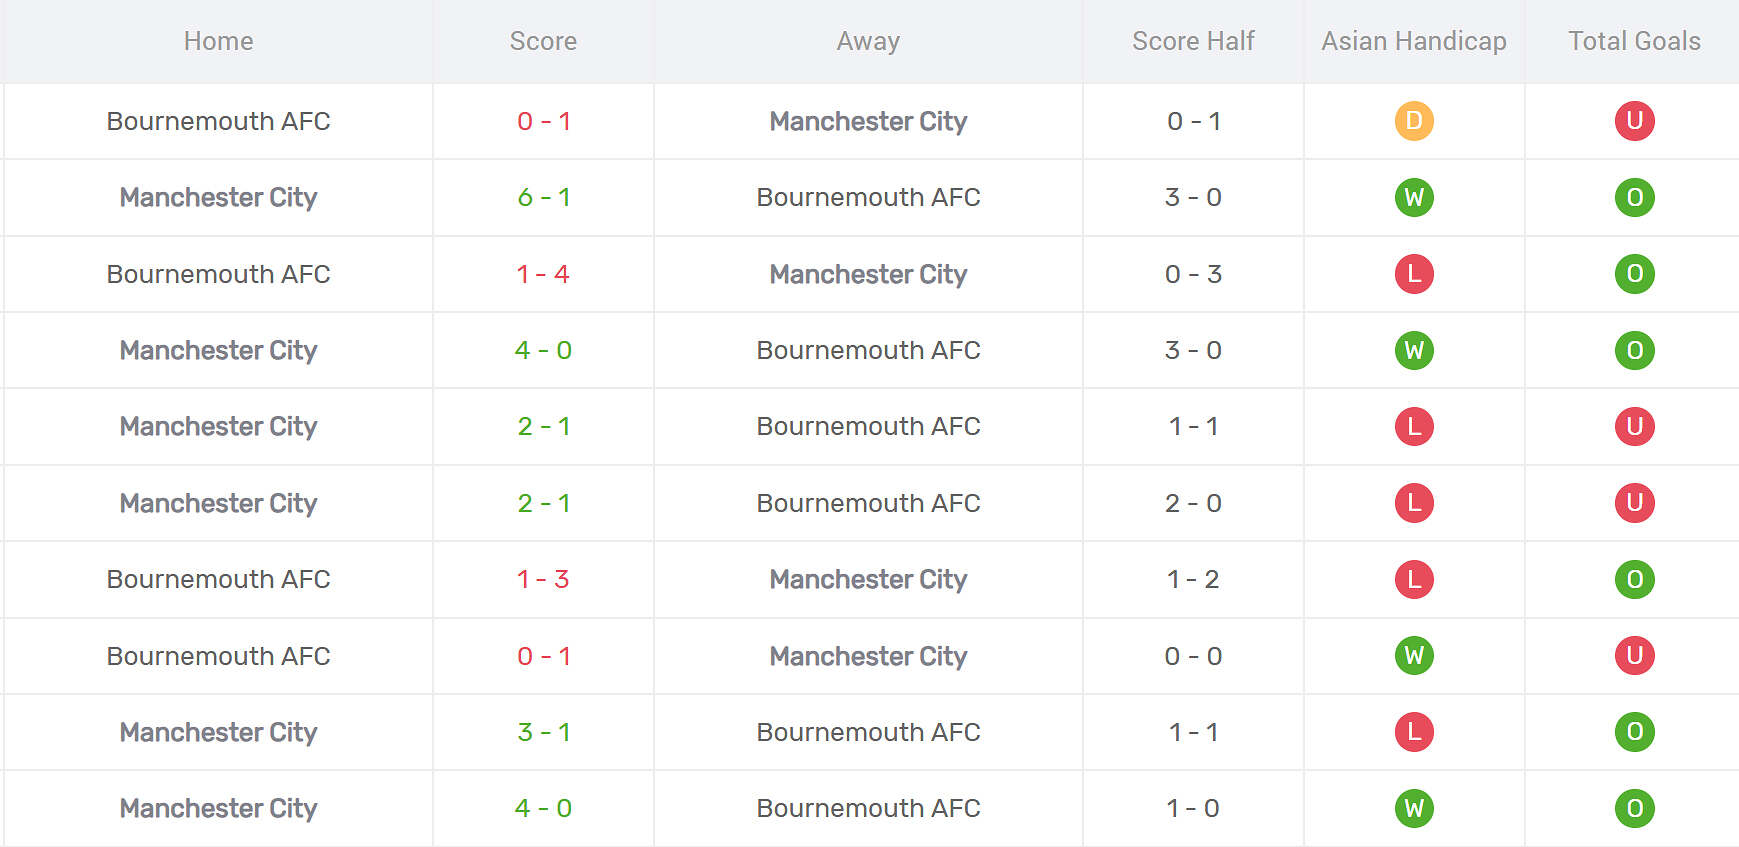Click the red U badge in the row with half score 0-0
Screen dimensions: 1739x847
click(1634, 656)
